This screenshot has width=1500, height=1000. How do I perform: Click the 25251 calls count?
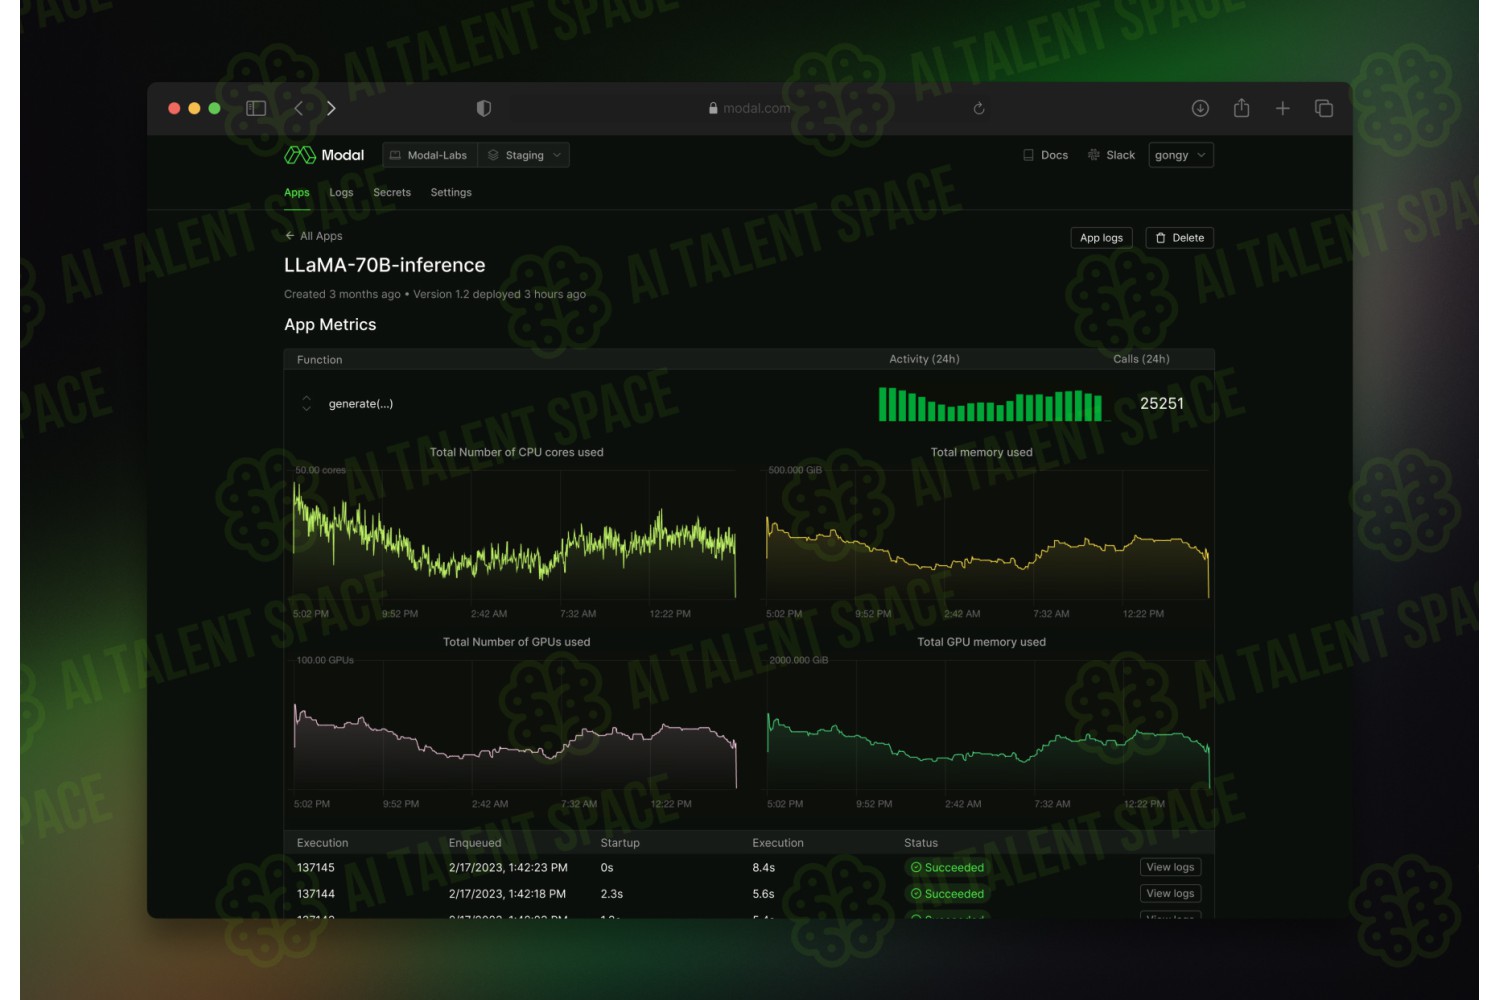1162,404
